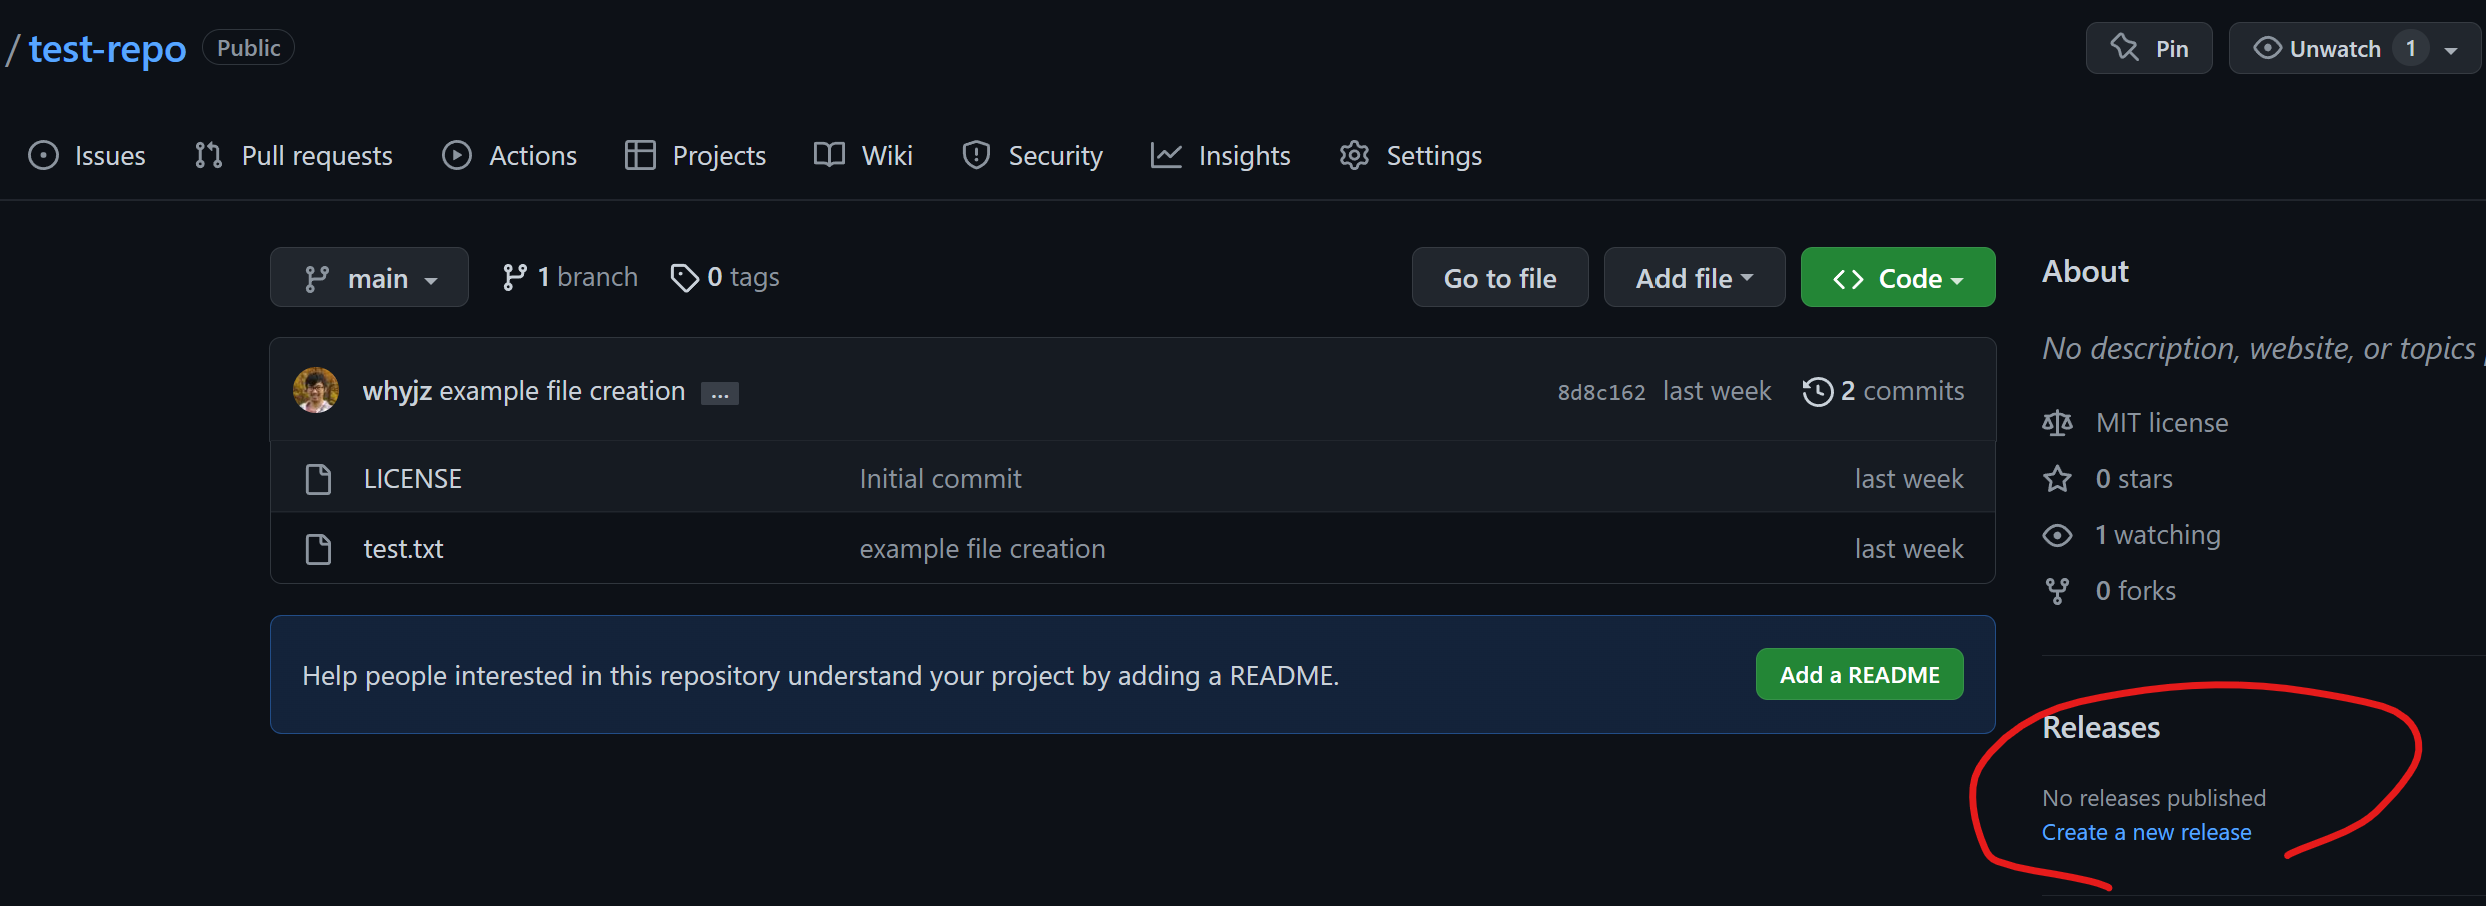
Task: Click the LICENSE file icon
Action: point(318,479)
